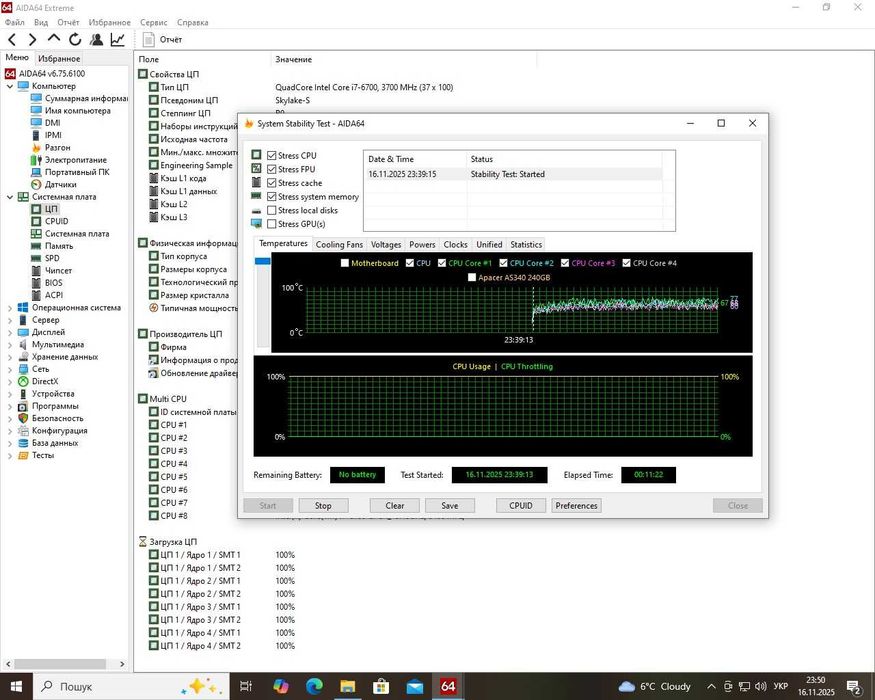Enable Stress GPU(s) checkbox
Screen dimensions: 875x700
272,224
